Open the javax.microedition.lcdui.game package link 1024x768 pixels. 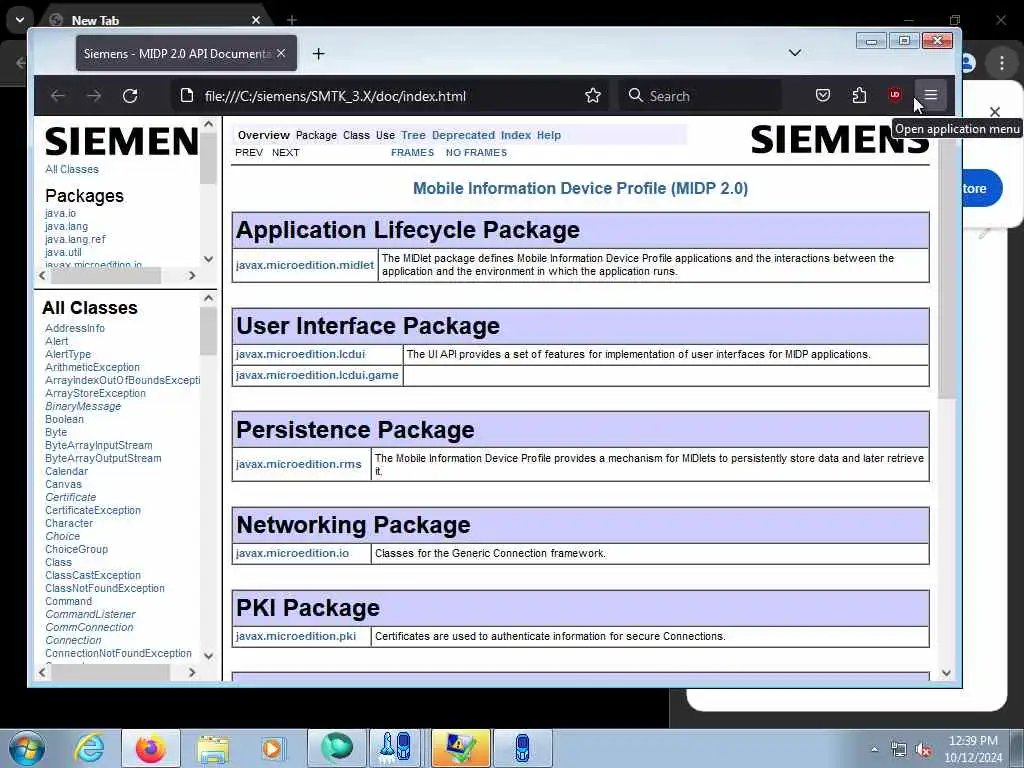pos(317,376)
